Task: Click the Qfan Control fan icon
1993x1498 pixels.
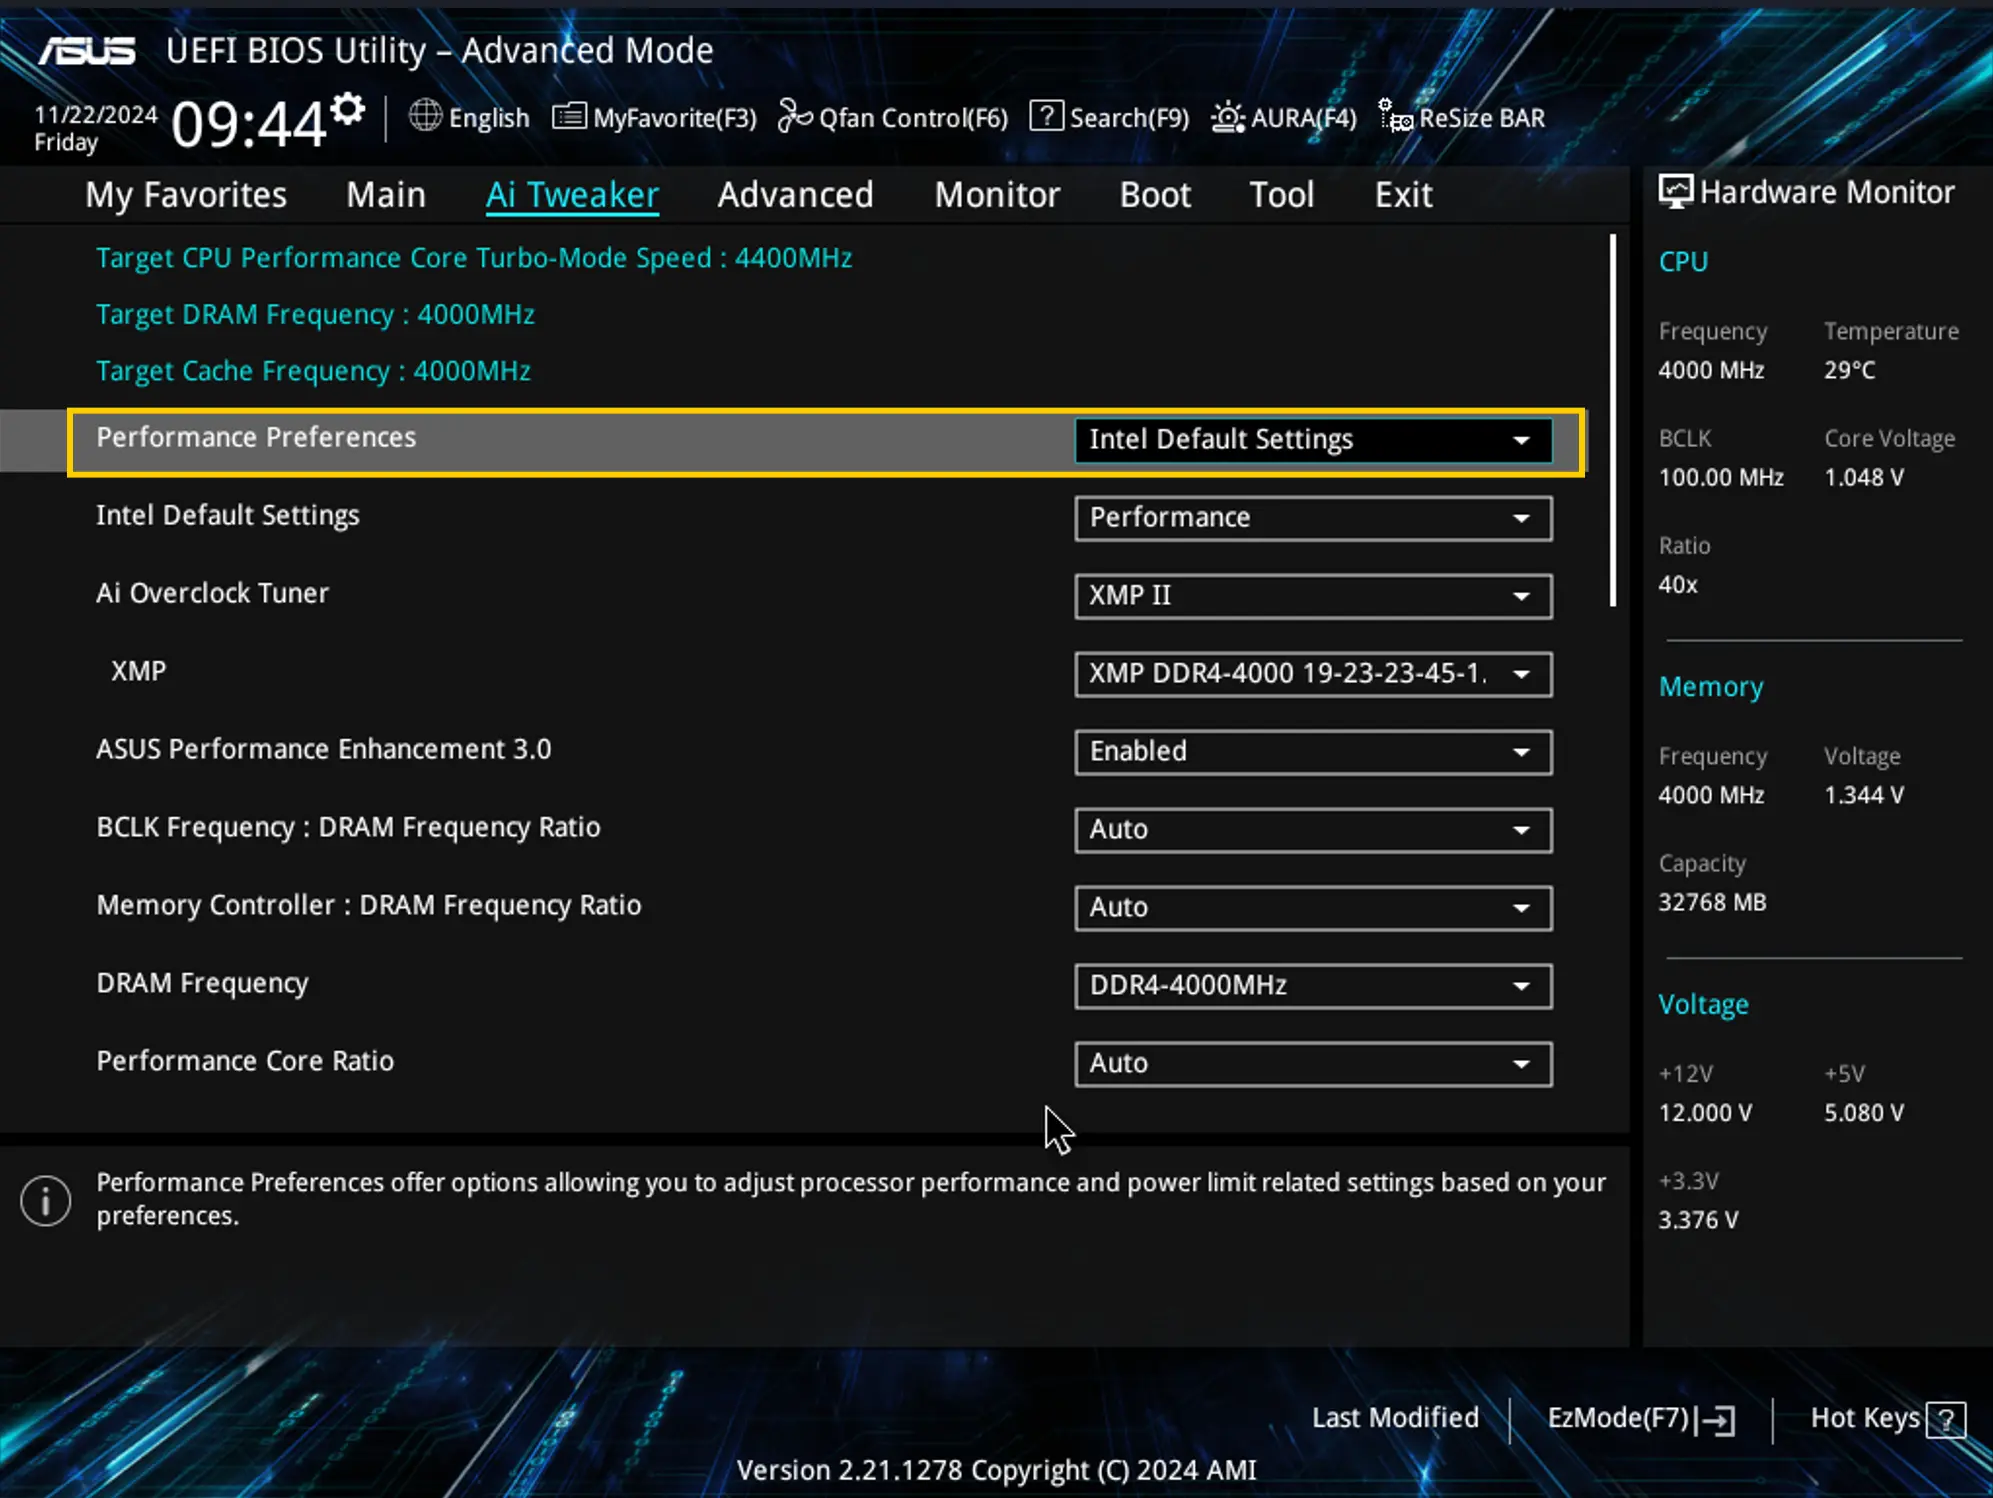Action: (795, 116)
